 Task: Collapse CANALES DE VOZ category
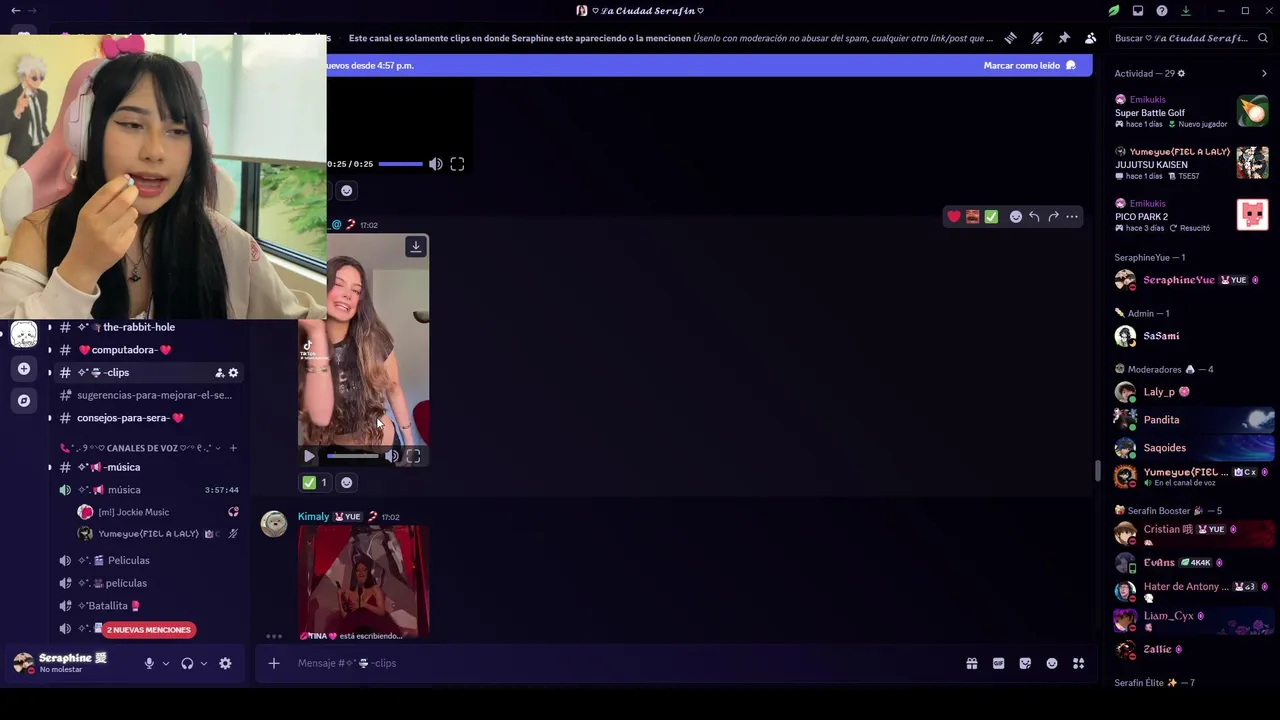pos(140,448)
